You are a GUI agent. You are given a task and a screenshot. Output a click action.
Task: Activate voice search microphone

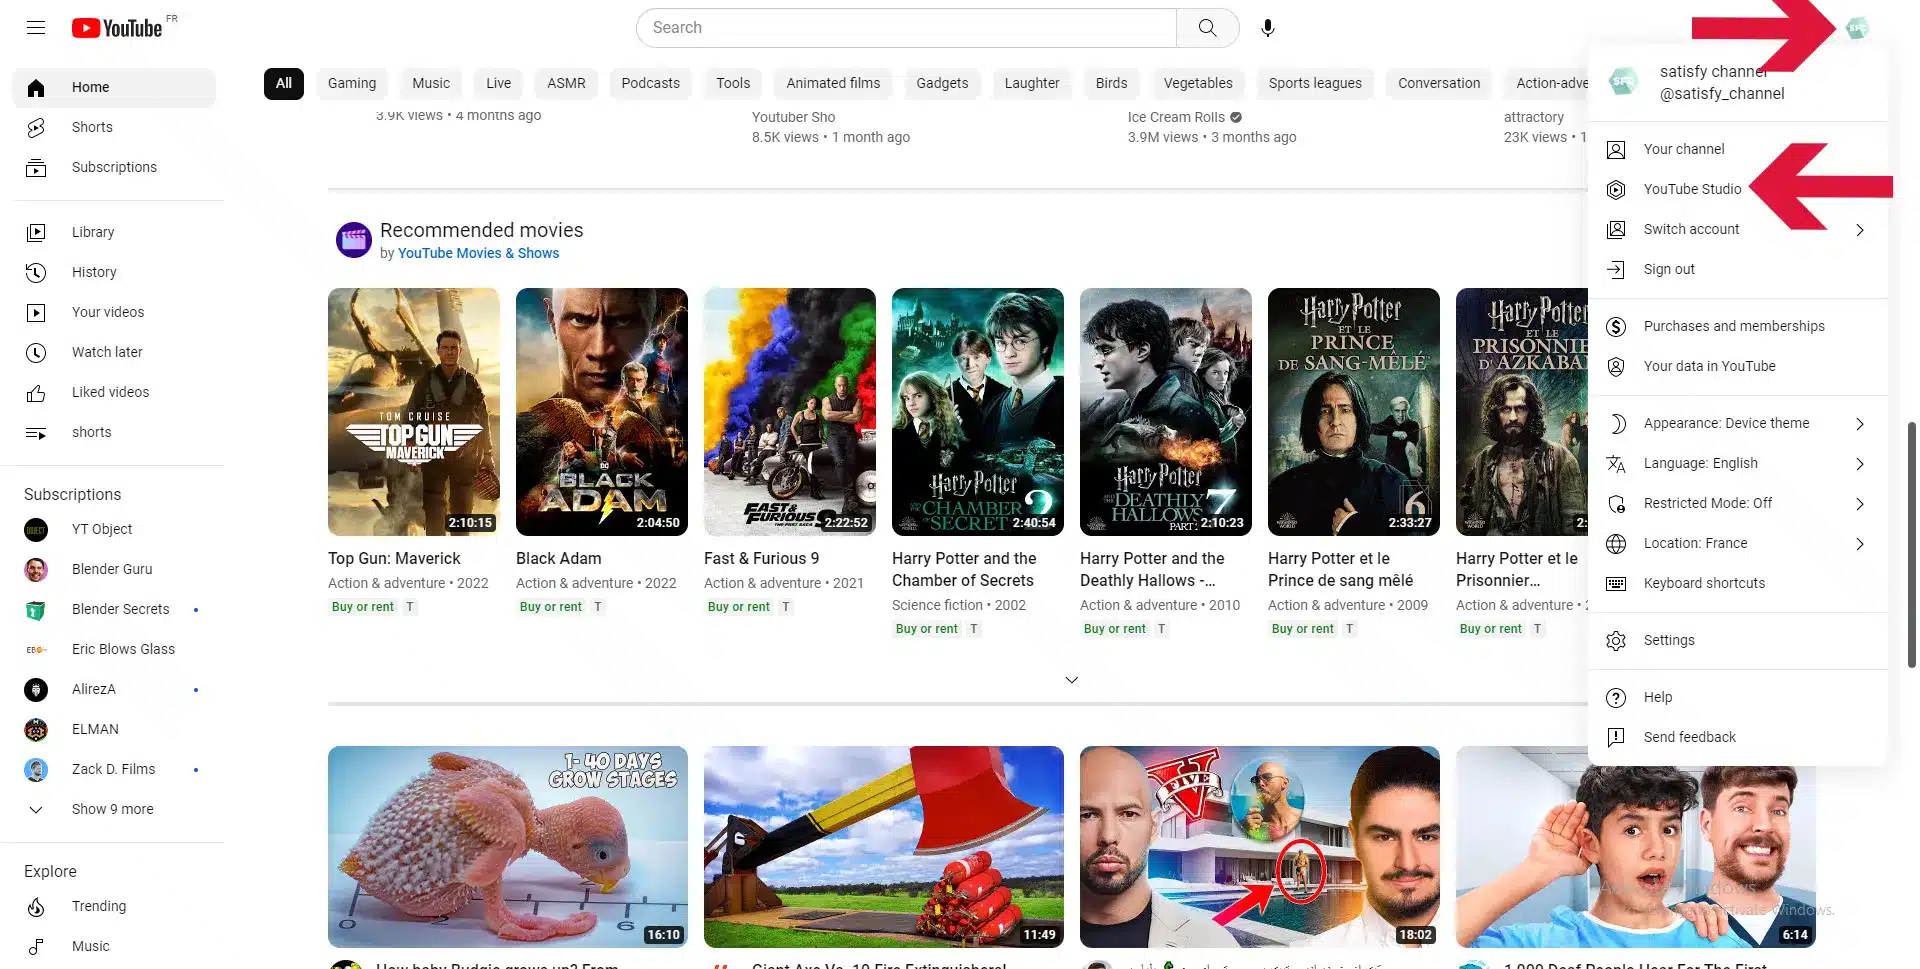[1267, 28]
